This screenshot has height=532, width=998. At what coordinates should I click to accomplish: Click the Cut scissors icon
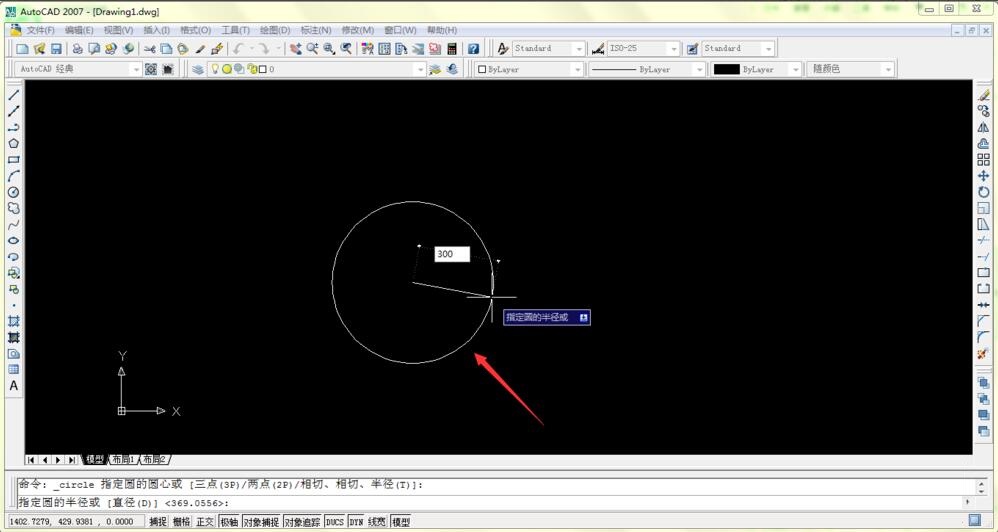(x=150, y=49)
